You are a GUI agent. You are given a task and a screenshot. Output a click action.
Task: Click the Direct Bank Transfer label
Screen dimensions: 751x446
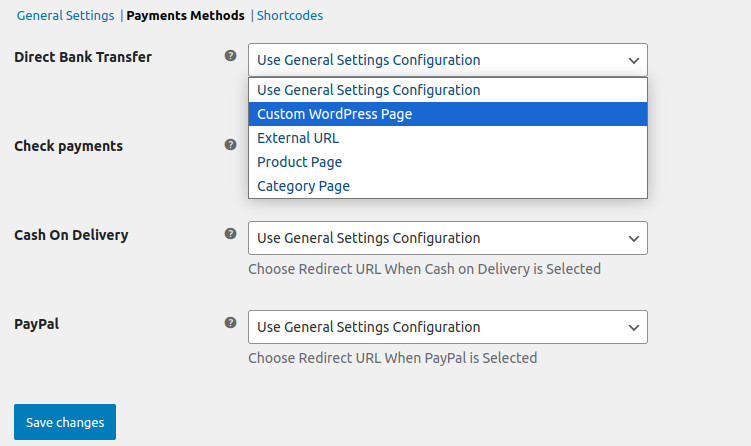(83, 57)
